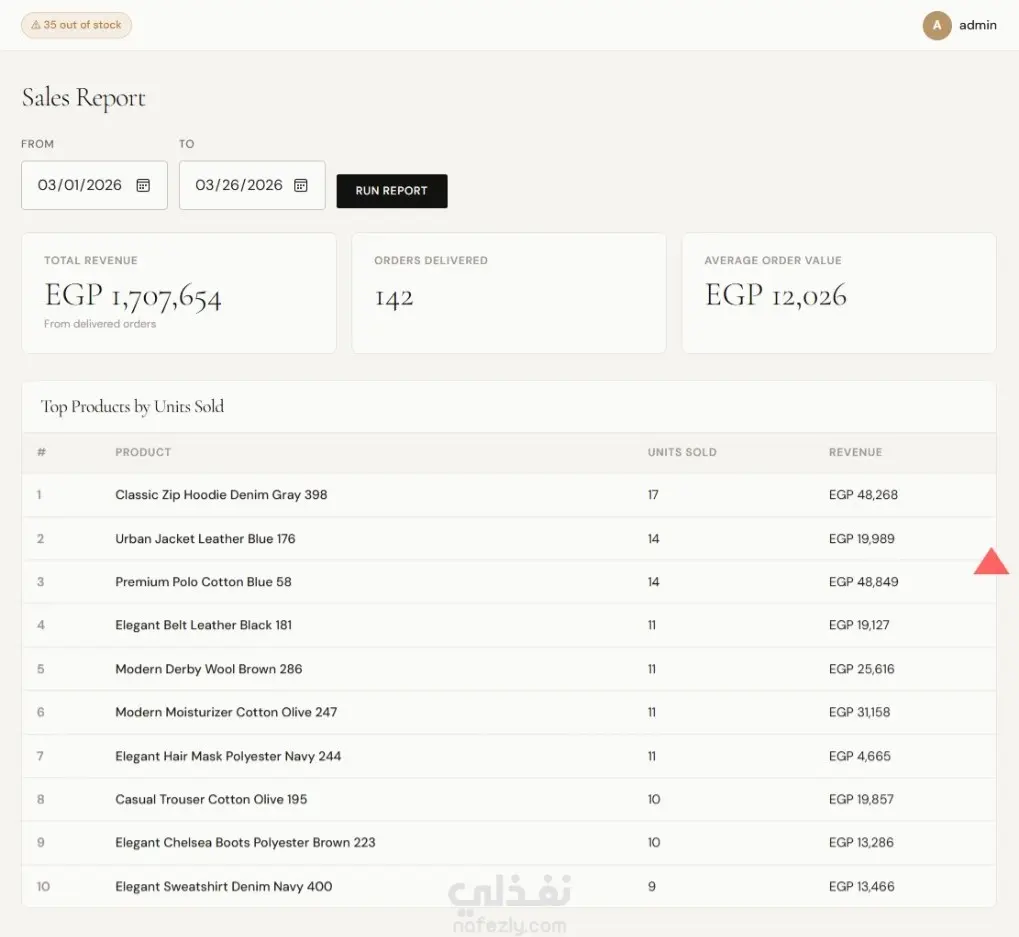Click the Sales Report page title
The width and height of the screenshot is (1019, 937).
coord(84,98)
